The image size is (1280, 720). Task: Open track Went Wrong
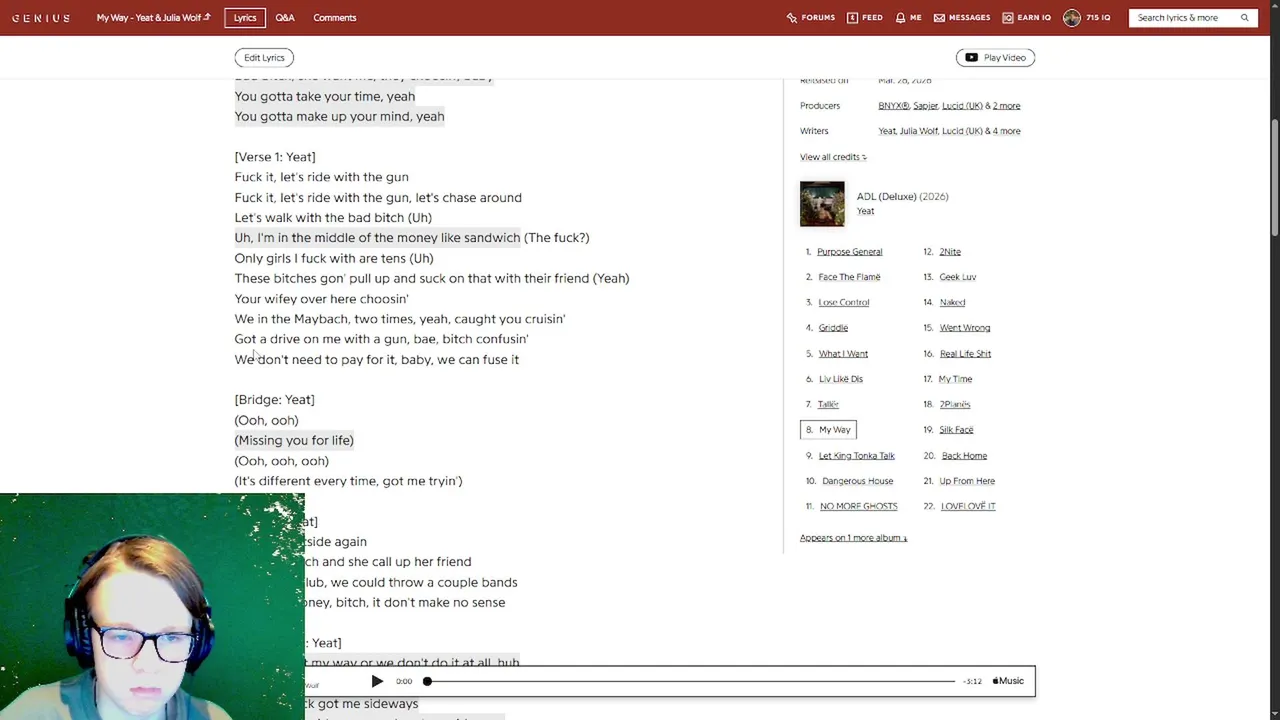point(964,328)
